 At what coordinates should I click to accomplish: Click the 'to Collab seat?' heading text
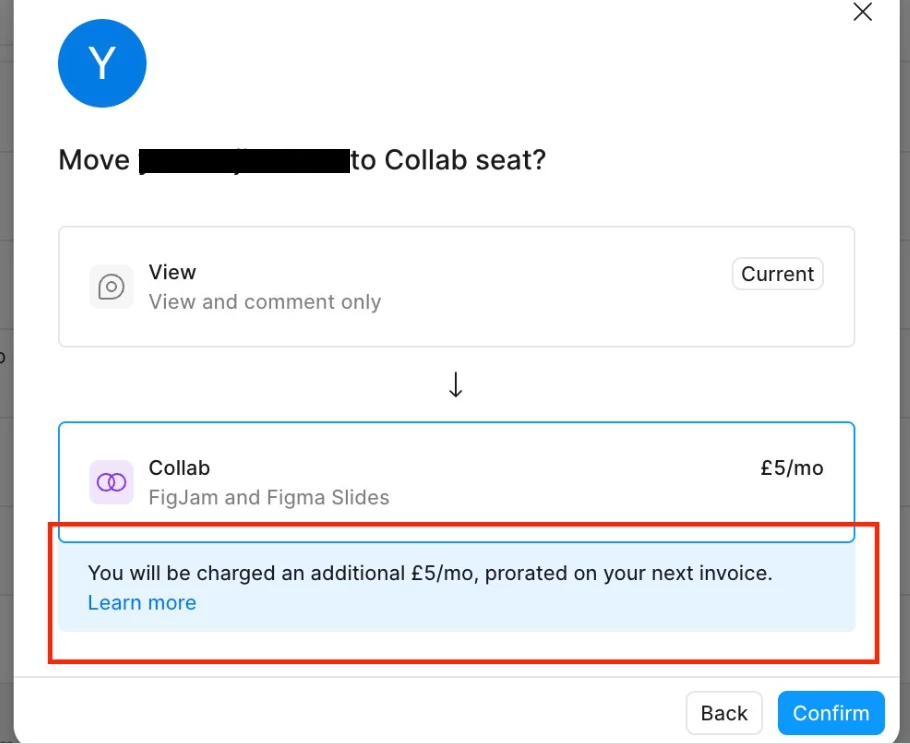click(x=448, y=160)
